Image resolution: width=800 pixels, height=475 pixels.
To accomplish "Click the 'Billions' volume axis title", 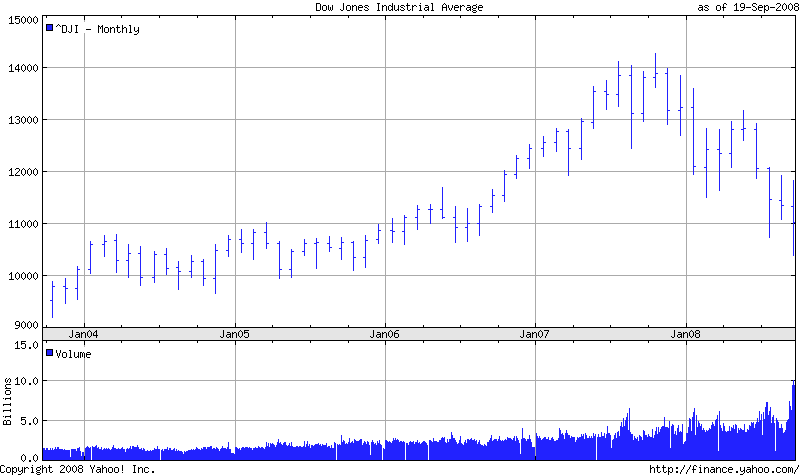I will tap(6, 401).
